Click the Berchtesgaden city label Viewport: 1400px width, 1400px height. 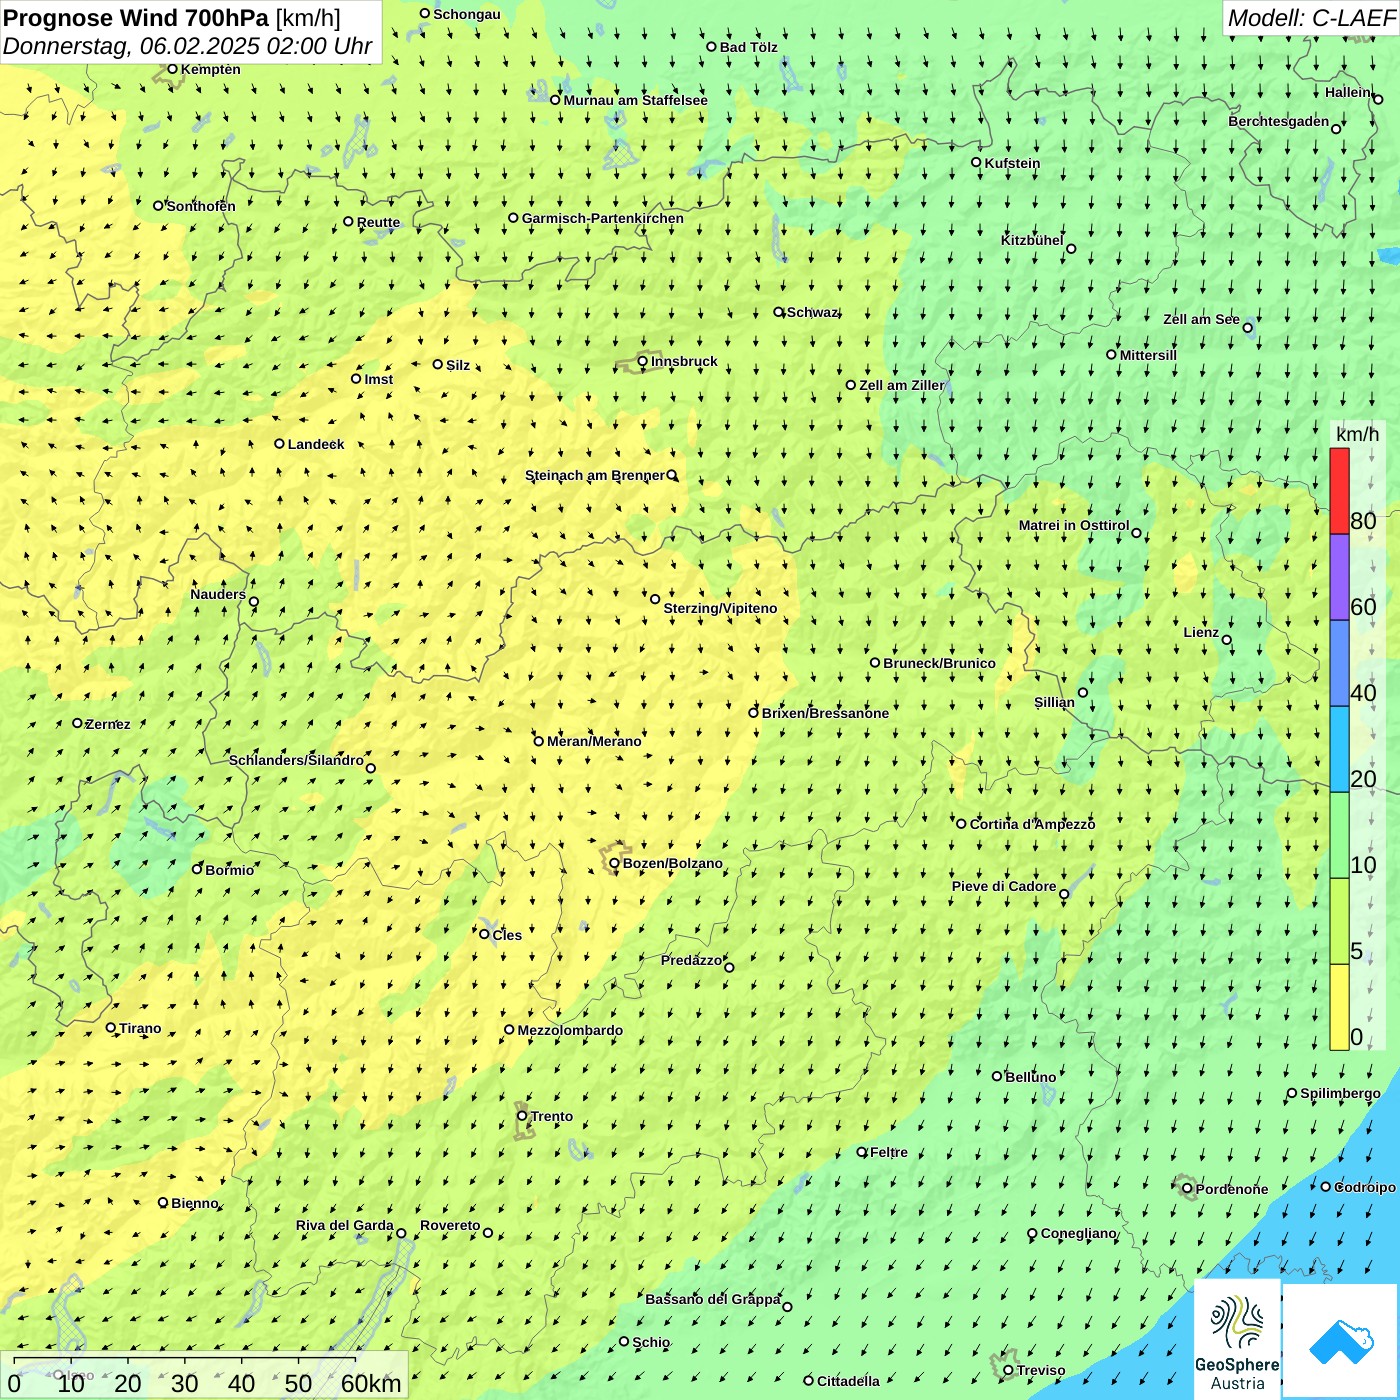click(x=1279, y=121)
